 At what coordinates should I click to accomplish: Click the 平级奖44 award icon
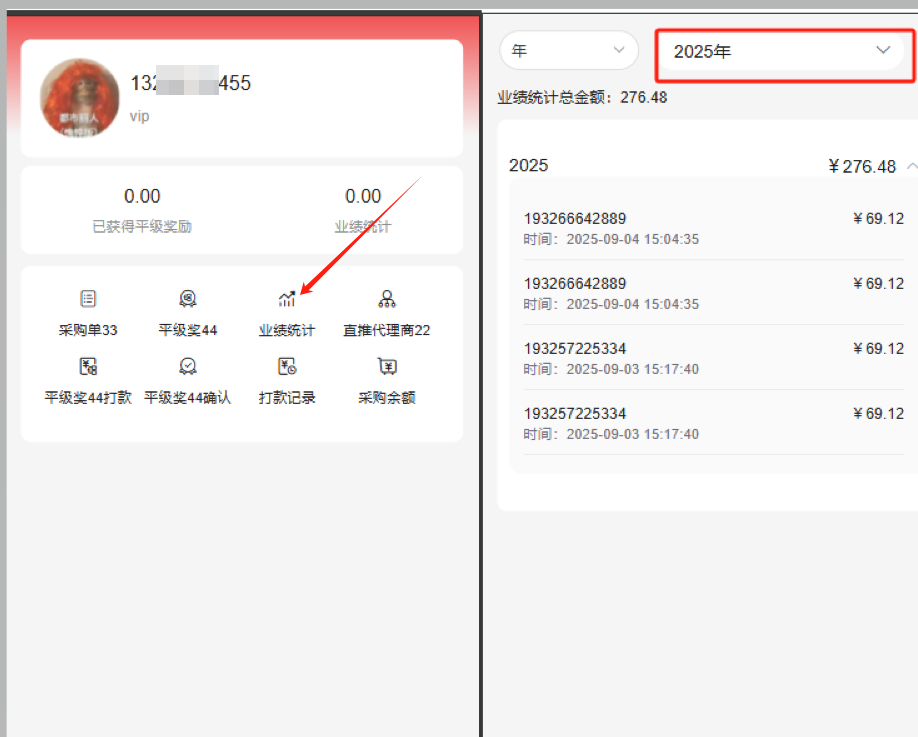[188, 299]
